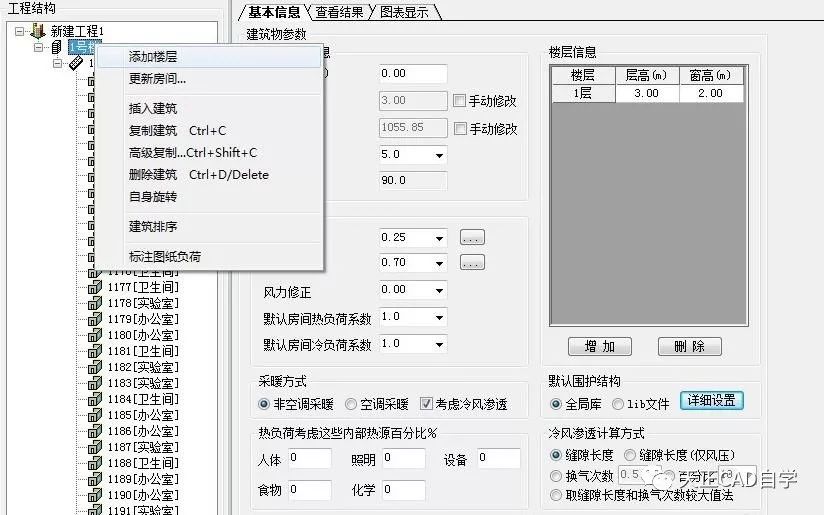Screen dimensions: 824x515
Task: Click the 新建工程1 project building icon
Action: [38, 31]
